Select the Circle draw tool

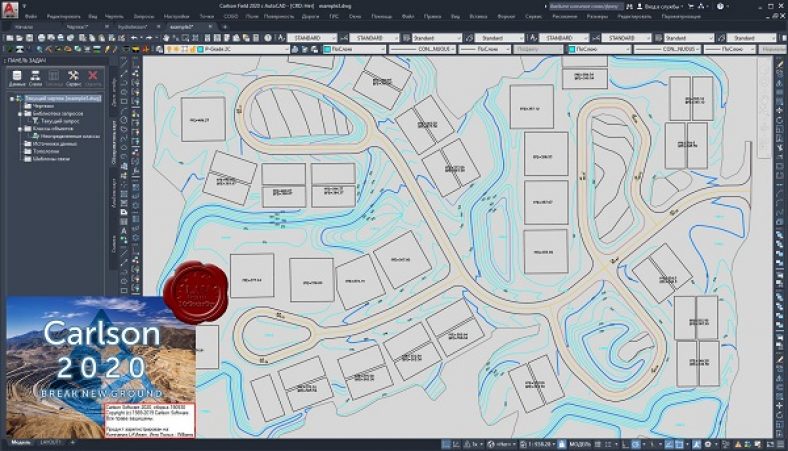(x=124, y=120)
